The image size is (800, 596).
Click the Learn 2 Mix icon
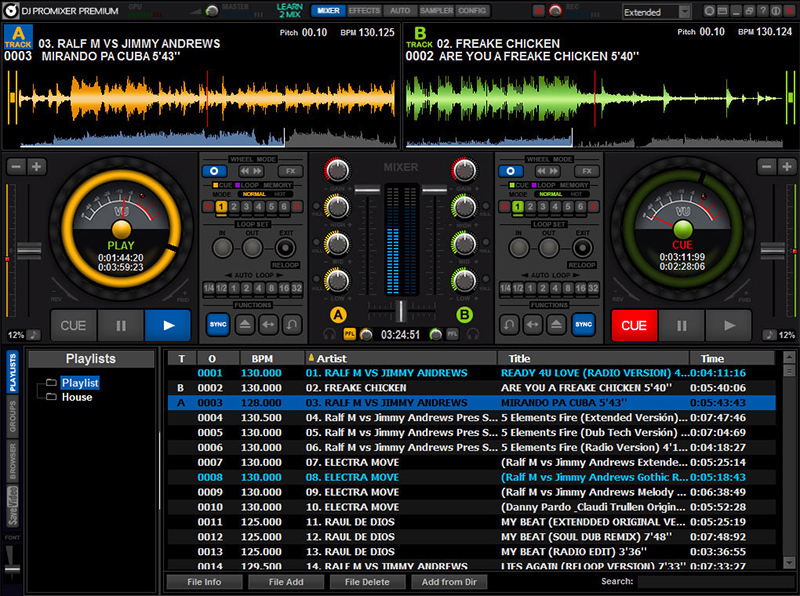click(x=290, y=11)
